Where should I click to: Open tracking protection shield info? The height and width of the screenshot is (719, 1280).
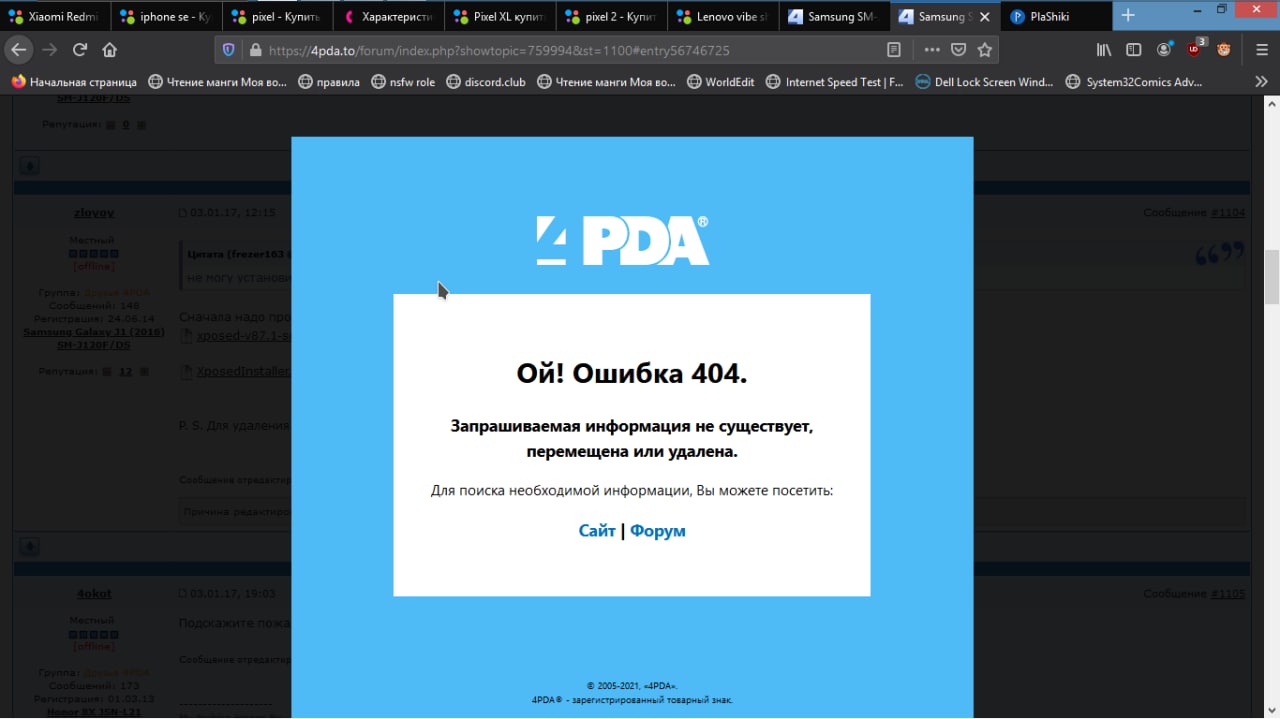(x=228, y=50)
